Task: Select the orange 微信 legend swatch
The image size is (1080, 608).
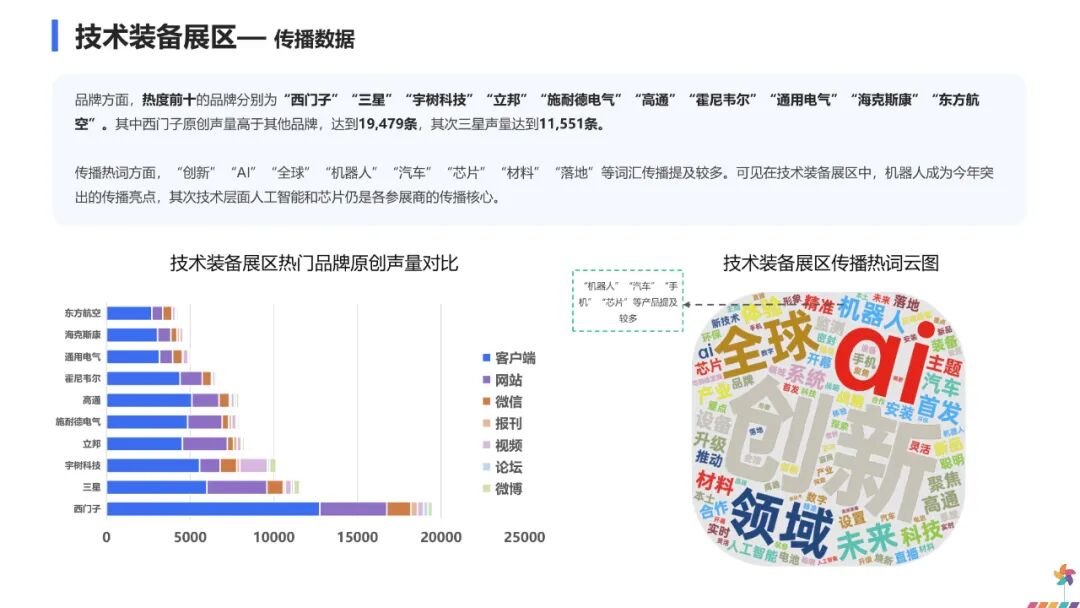Action: click(x=486, y=401)
